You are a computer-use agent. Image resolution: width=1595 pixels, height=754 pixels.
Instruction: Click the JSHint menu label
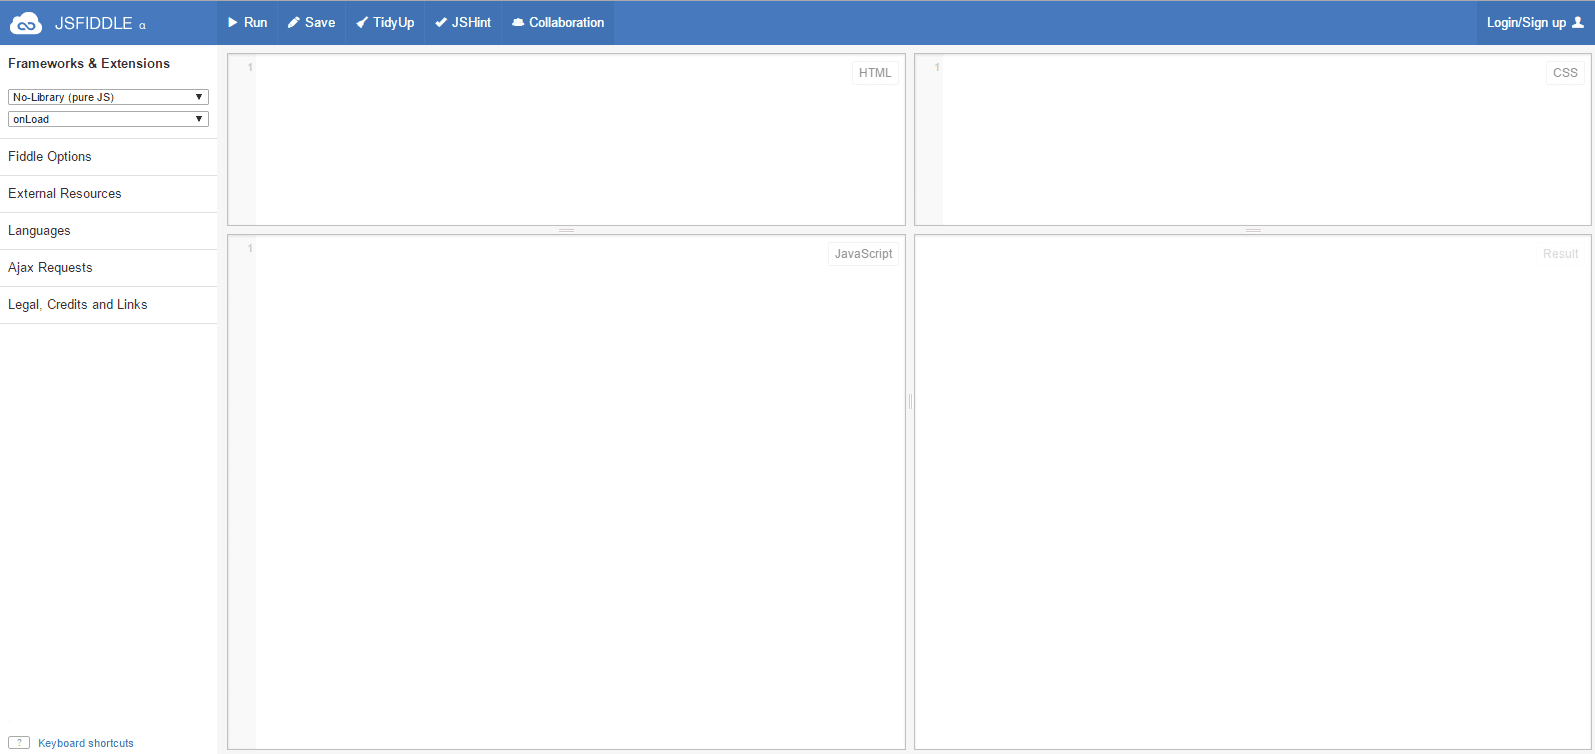471,22
